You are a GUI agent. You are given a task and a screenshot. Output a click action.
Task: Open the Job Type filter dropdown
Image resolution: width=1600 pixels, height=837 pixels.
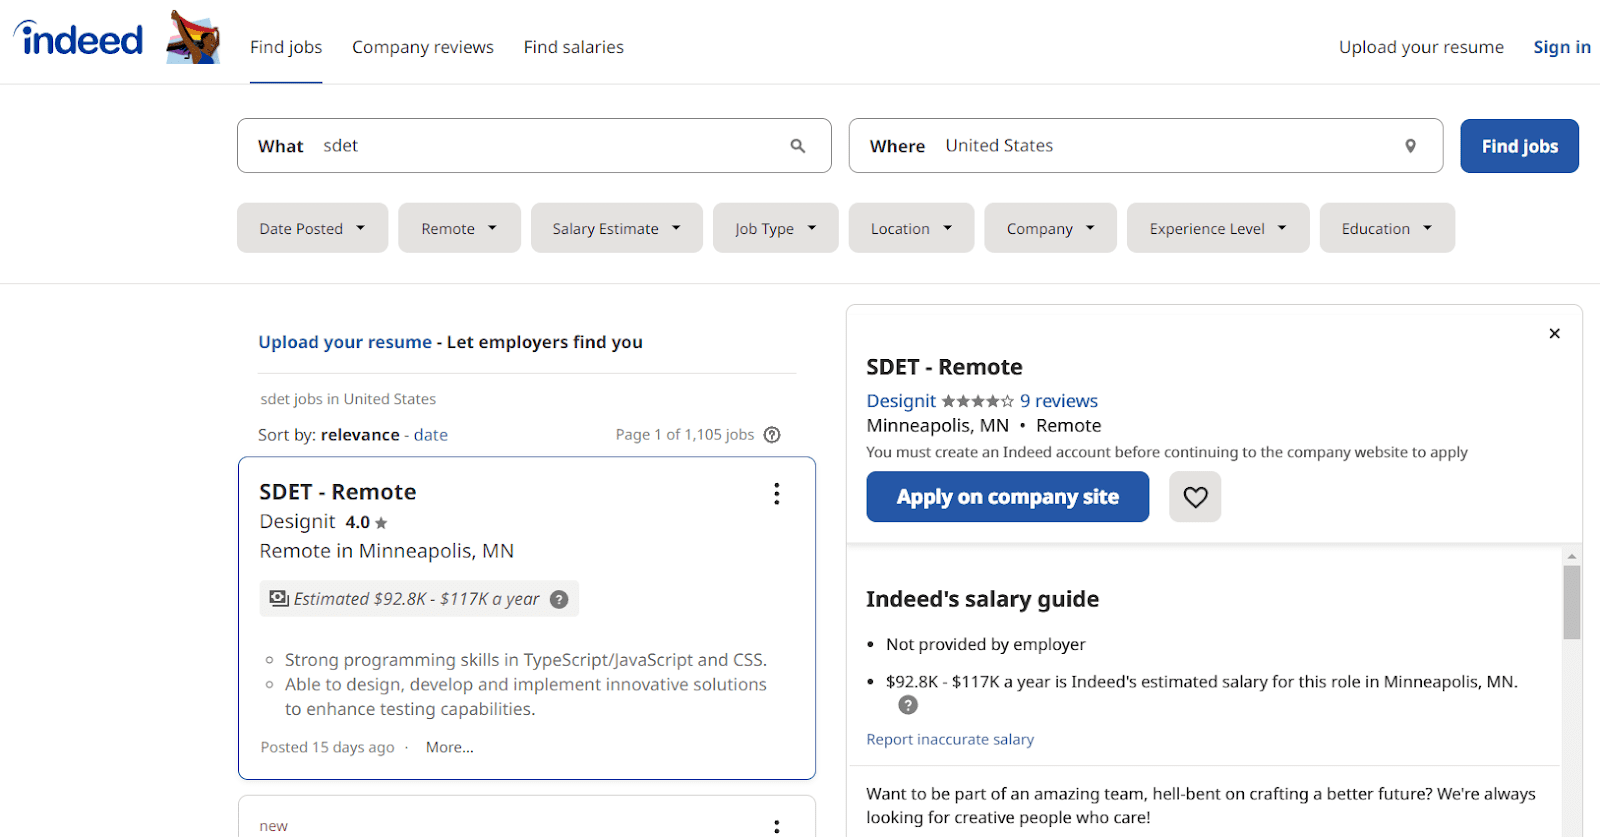click(x=775, y=228)
